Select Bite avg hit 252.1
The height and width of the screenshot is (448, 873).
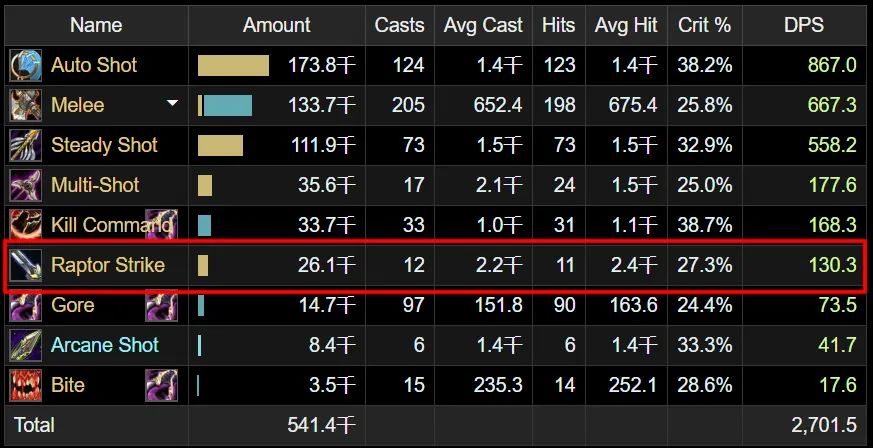pyautogui.click(x=633, y=385)
